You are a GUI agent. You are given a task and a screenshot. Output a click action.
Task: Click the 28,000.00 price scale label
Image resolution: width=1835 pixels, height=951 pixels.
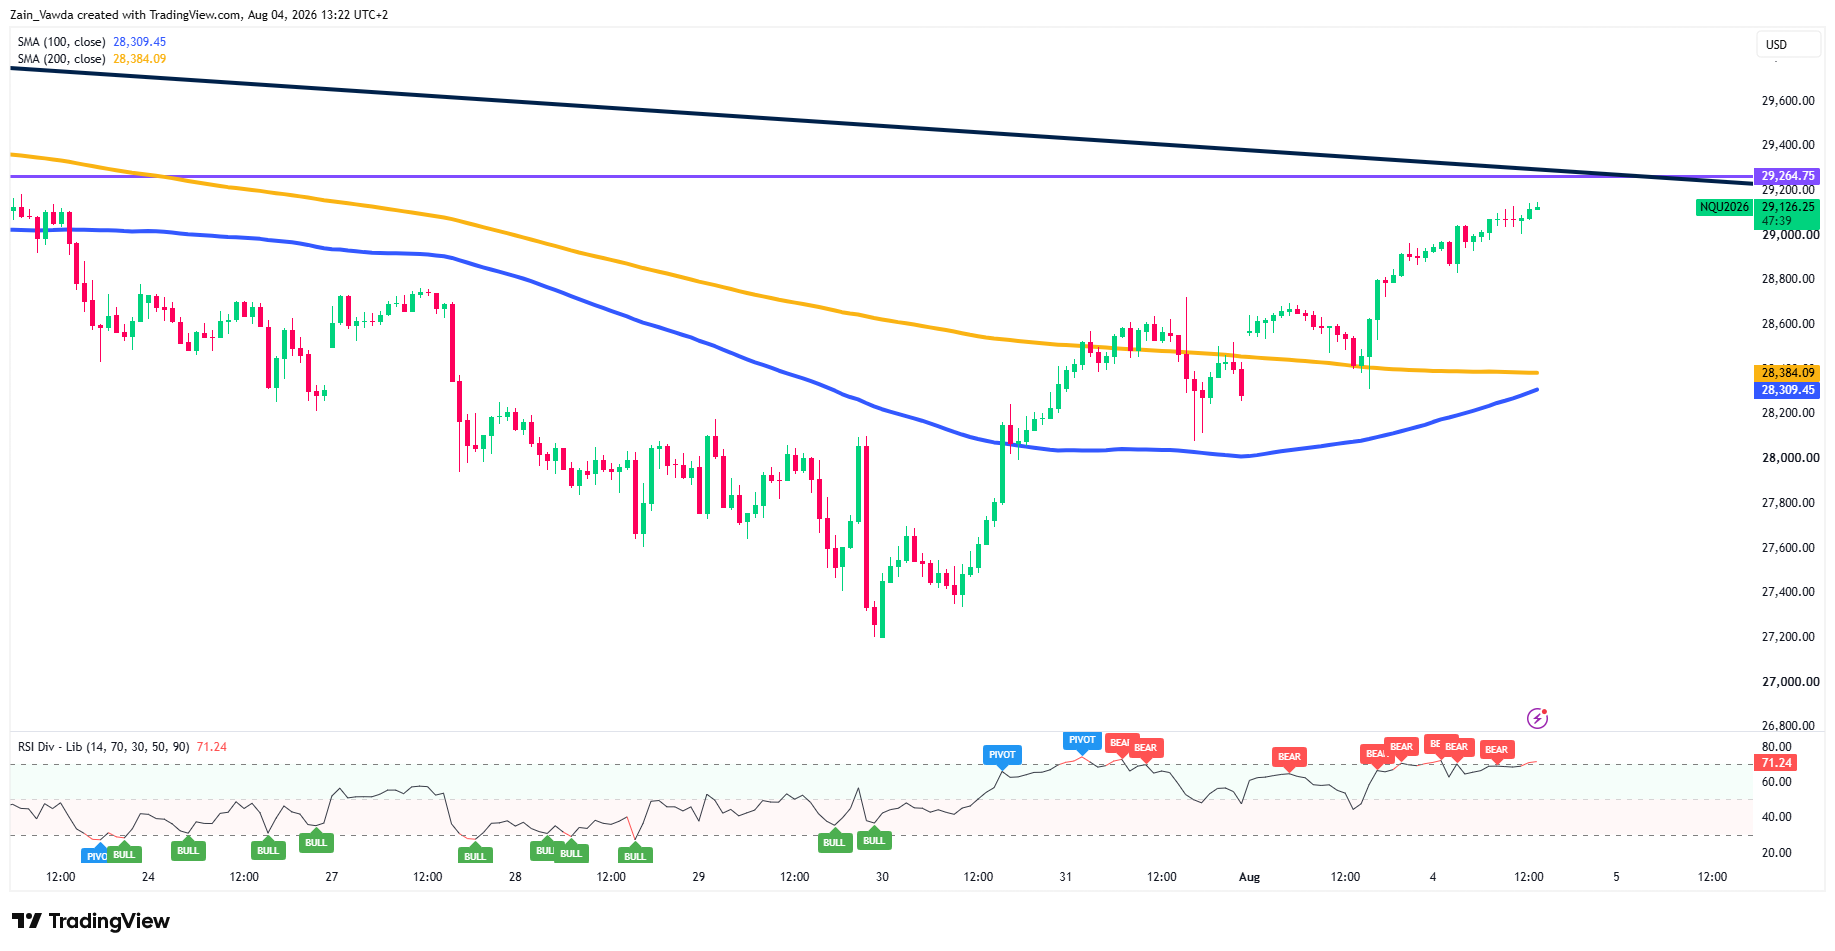point(1788,458)
